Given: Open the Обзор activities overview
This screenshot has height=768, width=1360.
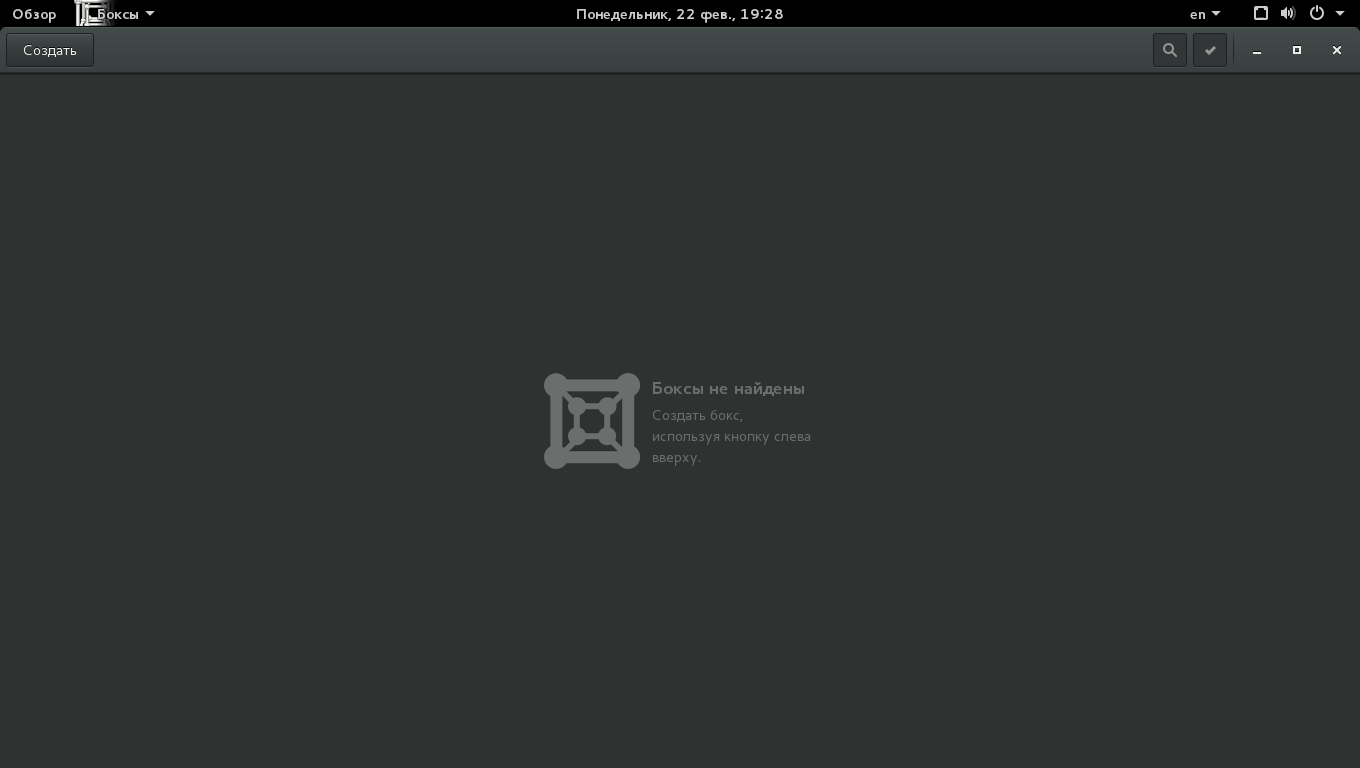Looking at the screenshot, I should point(34,14).
